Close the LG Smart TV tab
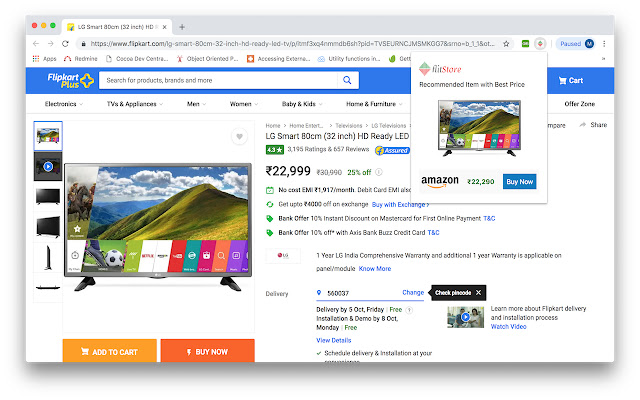Screen dimensions: 640x400 click(164, 27)
